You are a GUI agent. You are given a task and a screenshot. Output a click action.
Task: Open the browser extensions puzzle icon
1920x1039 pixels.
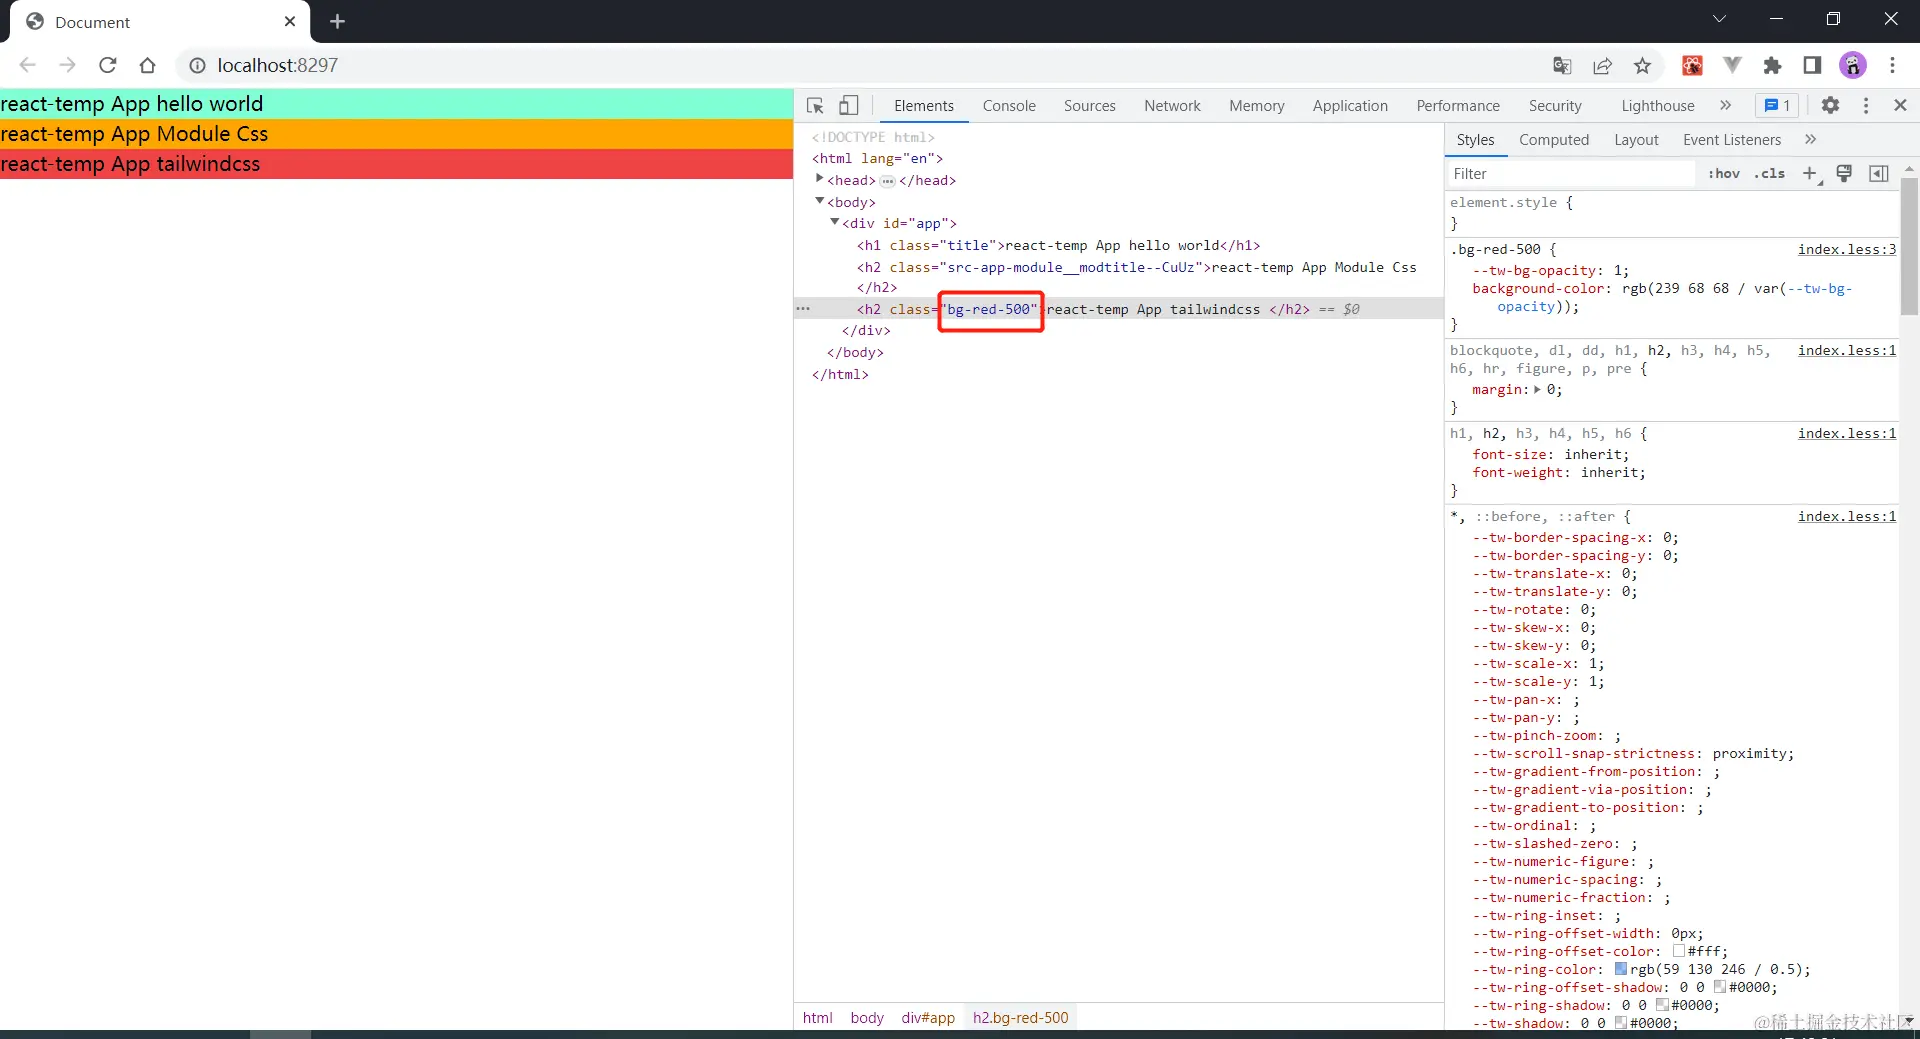(x=1772, y=65)
